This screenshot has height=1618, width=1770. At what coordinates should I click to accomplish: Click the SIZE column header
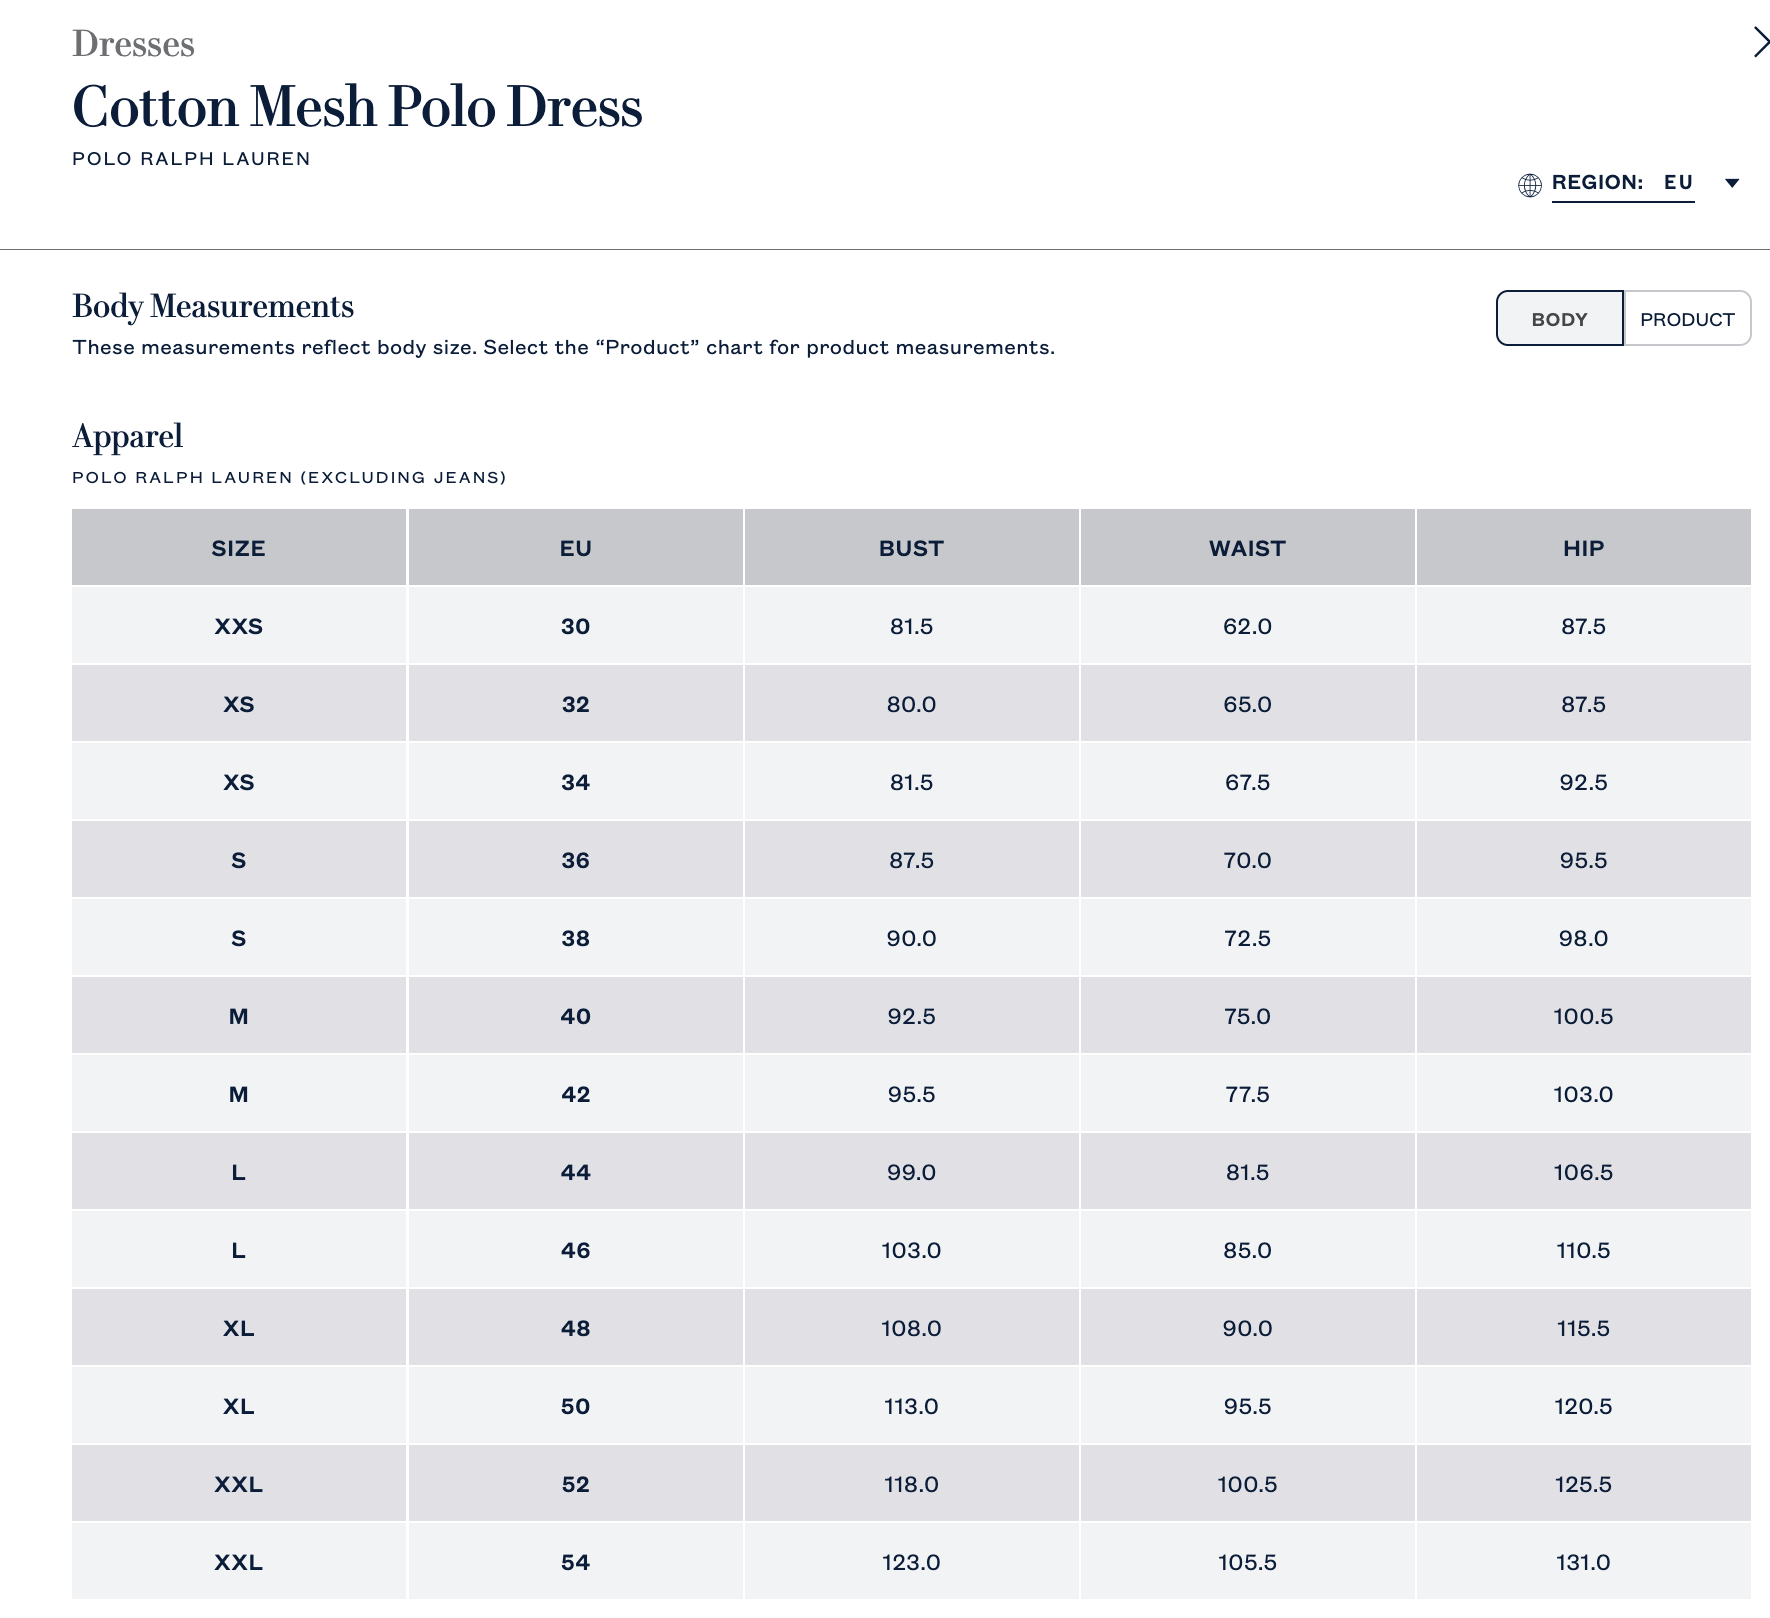pos(238,548)
